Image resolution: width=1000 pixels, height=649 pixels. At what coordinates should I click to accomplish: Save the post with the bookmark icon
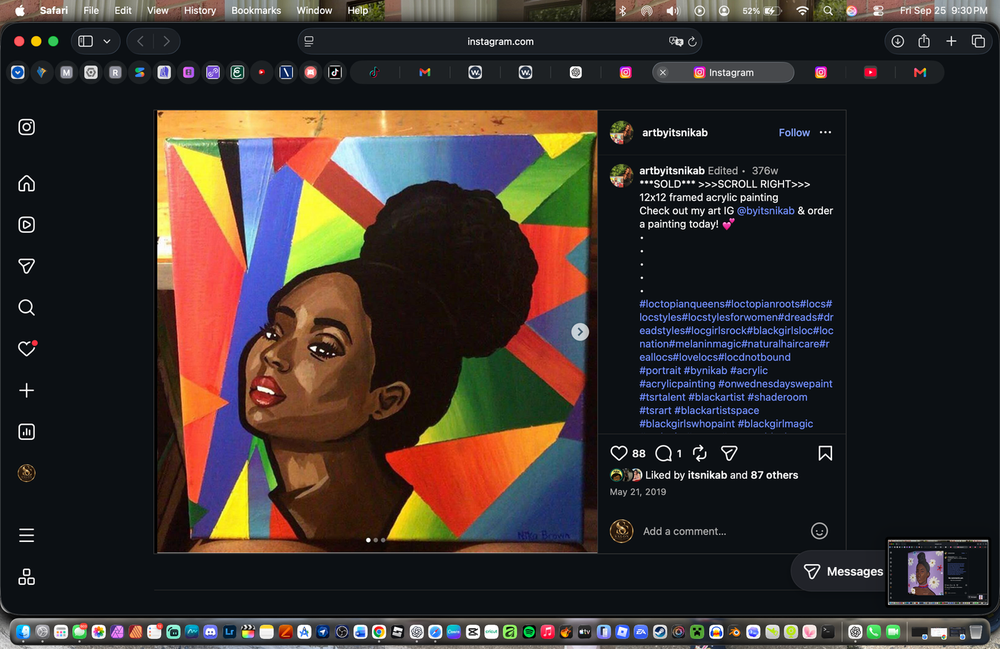[825, 453]
